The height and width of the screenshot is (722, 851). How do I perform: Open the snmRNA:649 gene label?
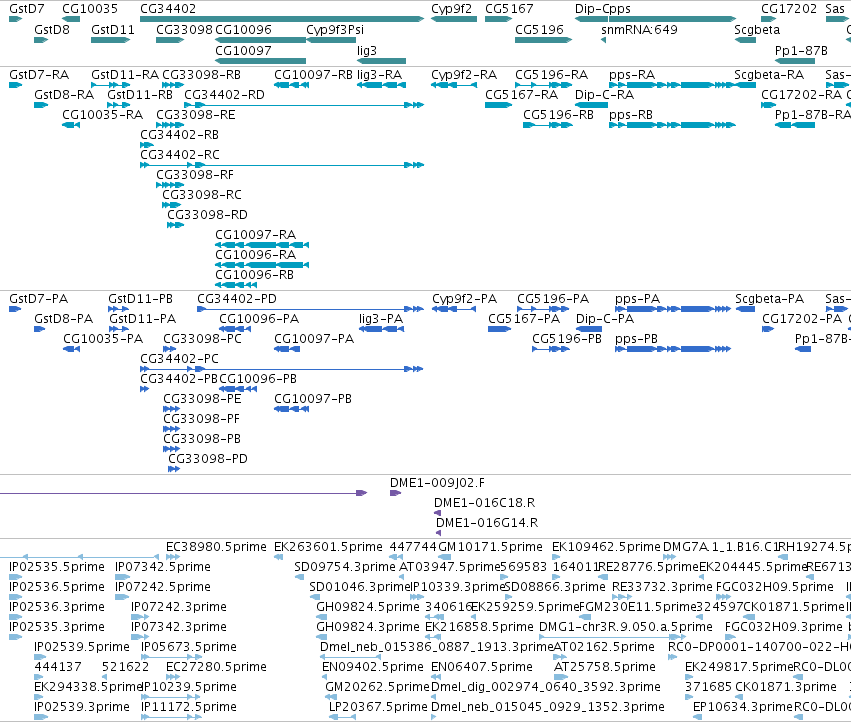click(x=639, y=29)
